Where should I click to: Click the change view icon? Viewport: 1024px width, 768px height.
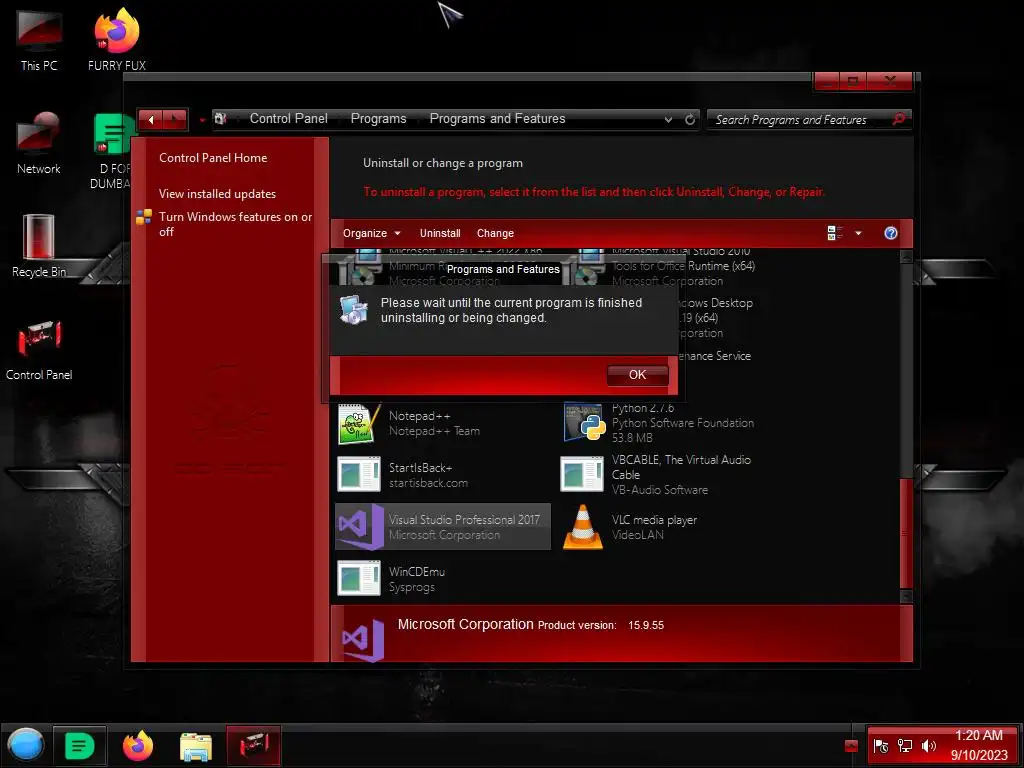(835, 233)
